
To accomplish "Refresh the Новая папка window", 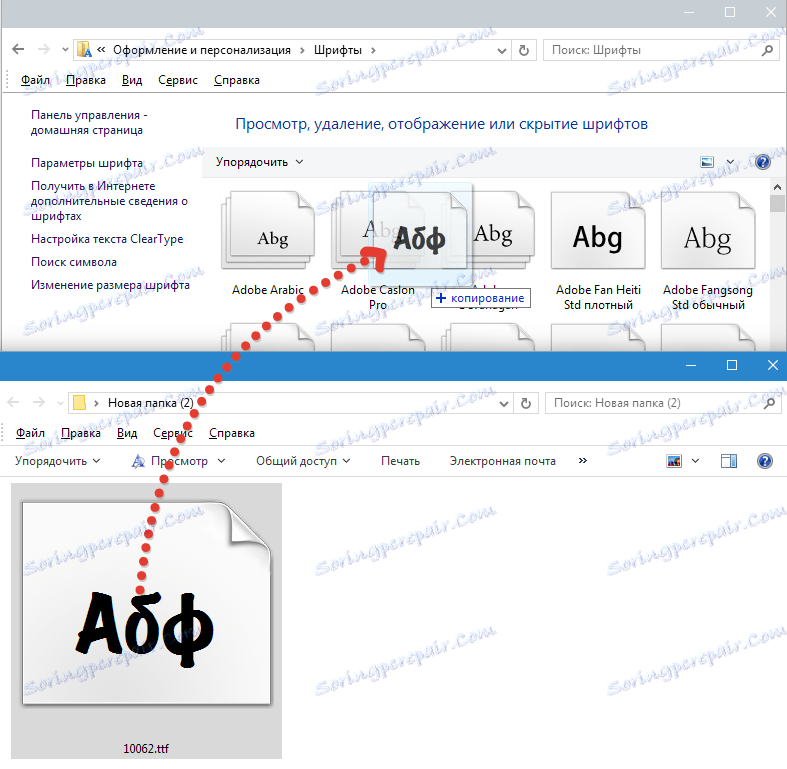I will [526, 403].
